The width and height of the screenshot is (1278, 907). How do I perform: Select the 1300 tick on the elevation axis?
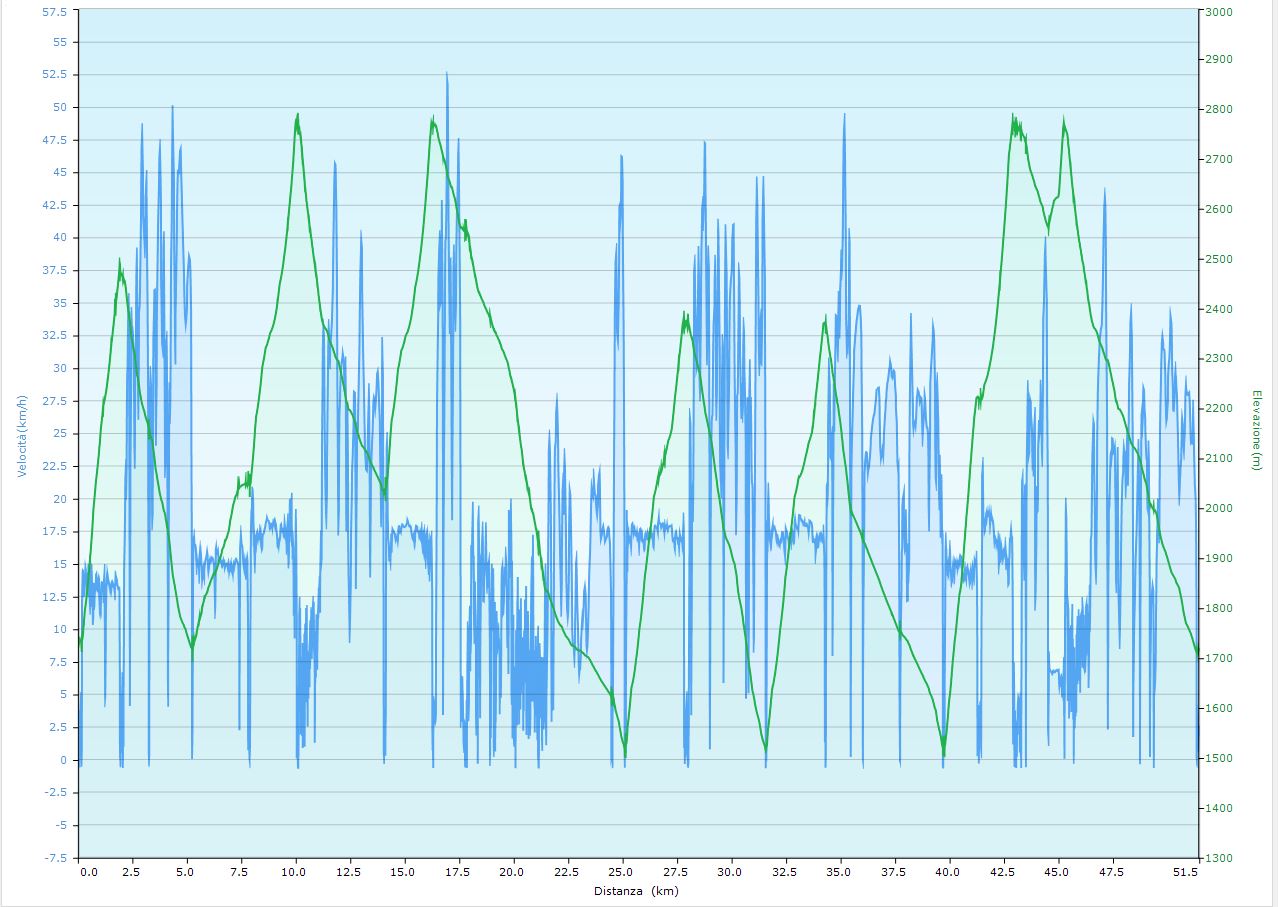click(1219, 858)
